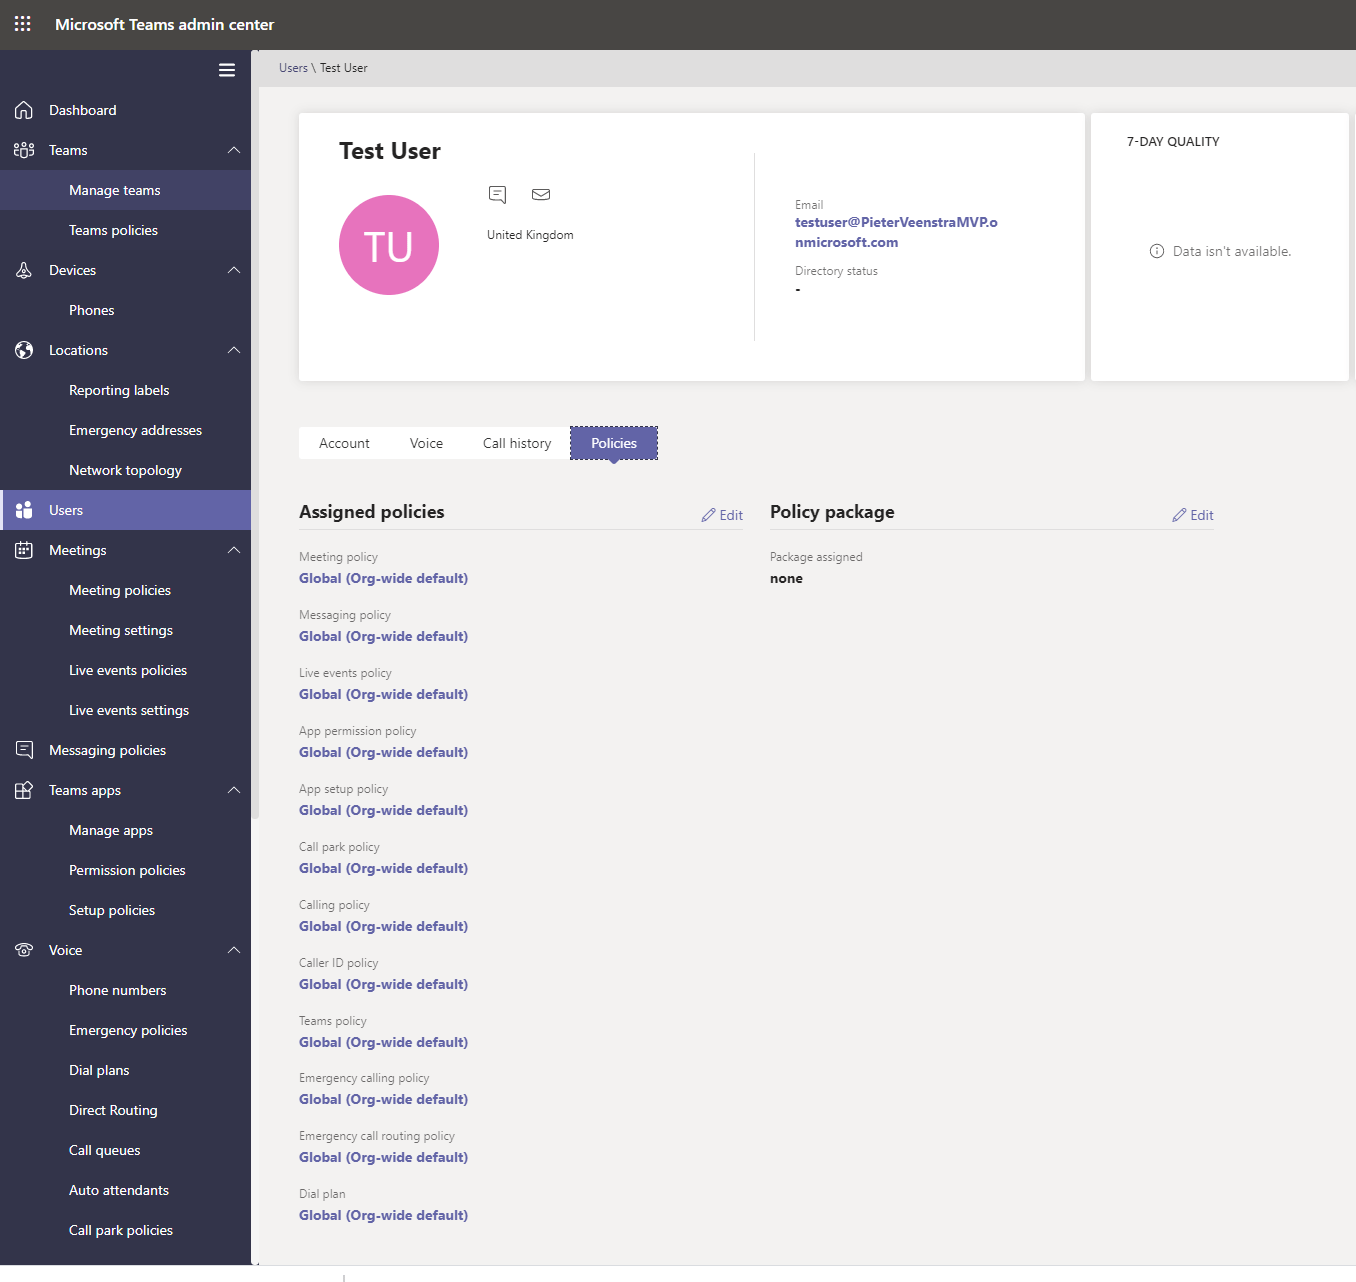Viewport: 1356px width, 1282px height.
Task: Toggle the hamburger navigation menu
Action: (227, 70)
